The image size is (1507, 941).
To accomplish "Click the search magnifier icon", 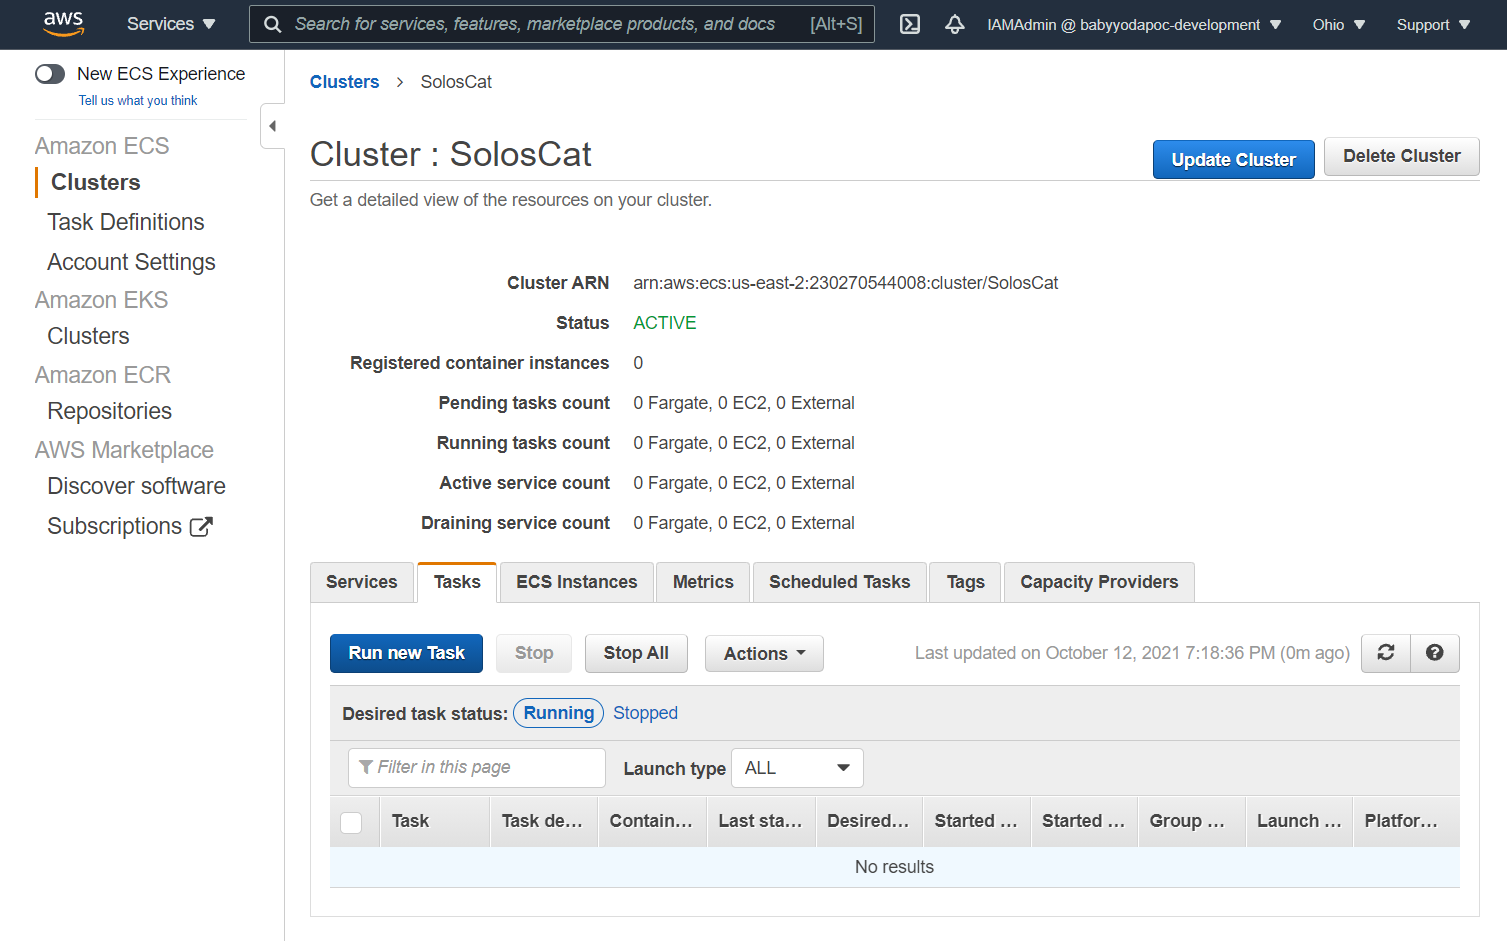I will pyautogui.click(x=272, y=24).
